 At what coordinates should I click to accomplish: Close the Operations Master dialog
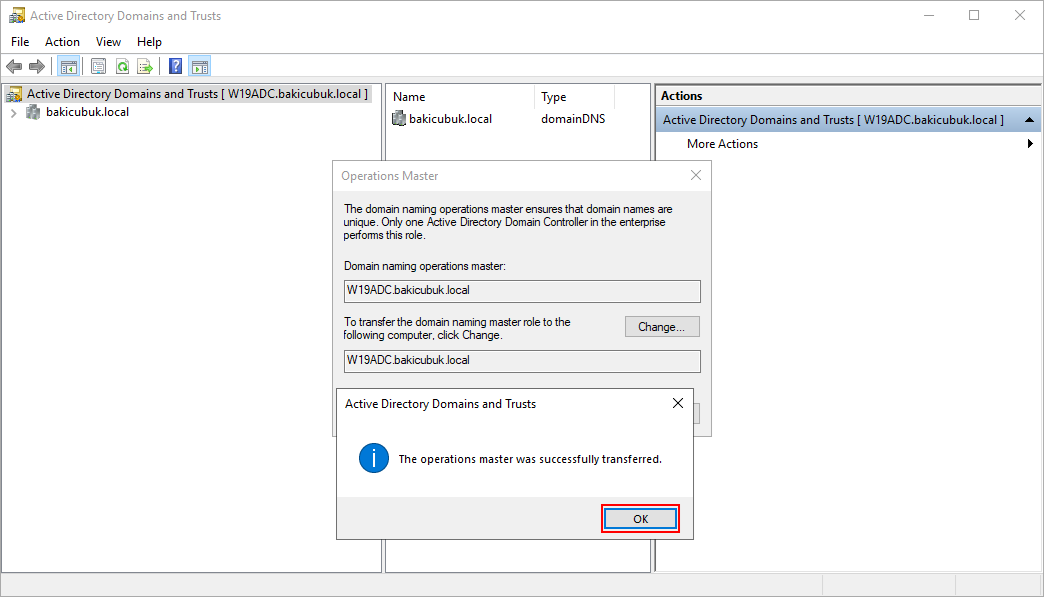coord(696,175)
